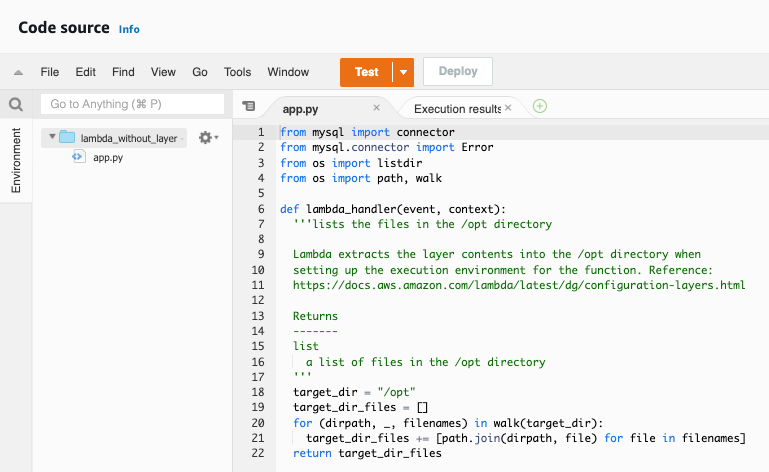Screen dimensions: 769x472
Task: Collapse the lambda_without_layer folder
Action: (52, 137)
